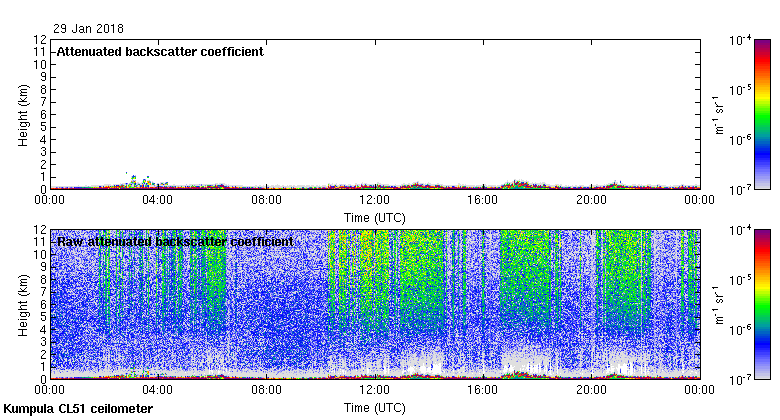Click the "16:00" tick on the upper time axis
This screenshot has height=420, width=780.
pos(483,200)
